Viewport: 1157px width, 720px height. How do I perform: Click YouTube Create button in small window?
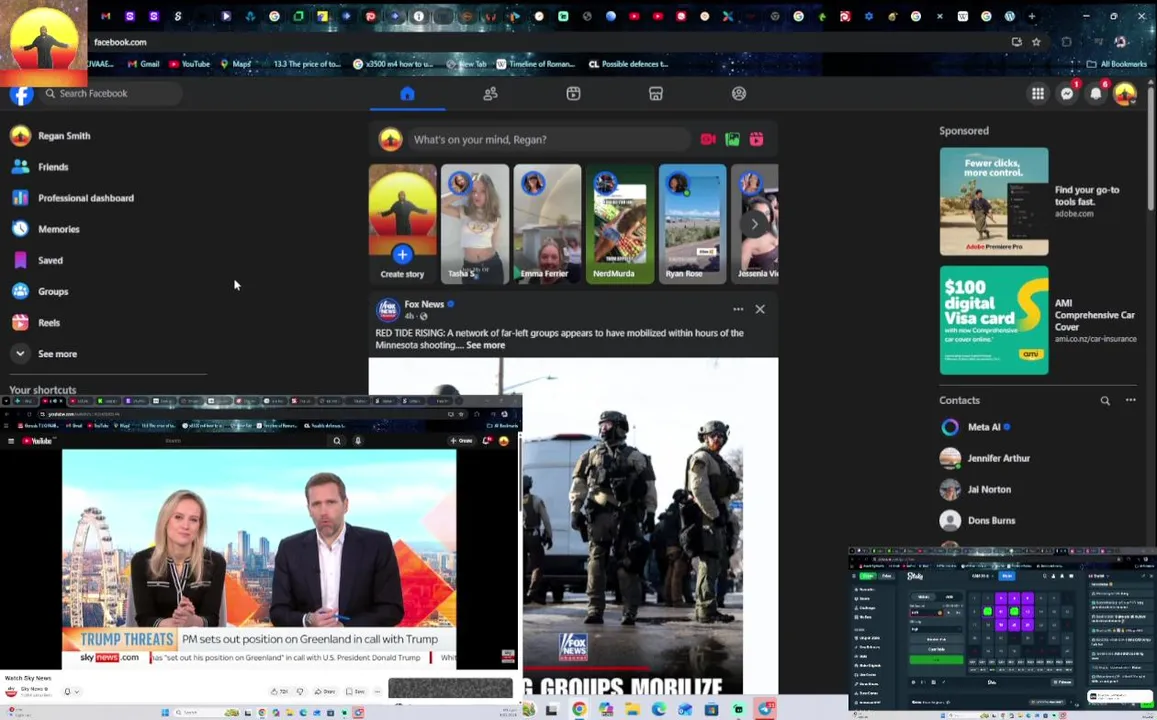click(x=461, y=441)
